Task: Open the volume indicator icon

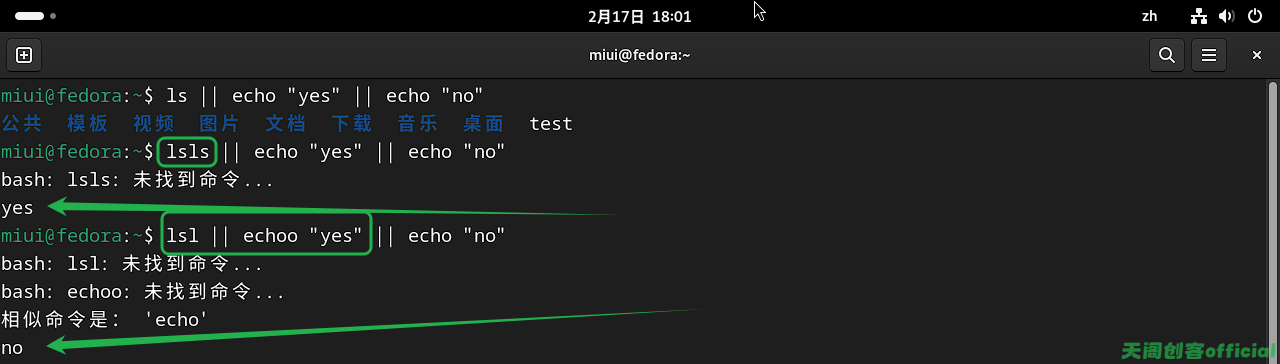Action: coord(1227,16)
